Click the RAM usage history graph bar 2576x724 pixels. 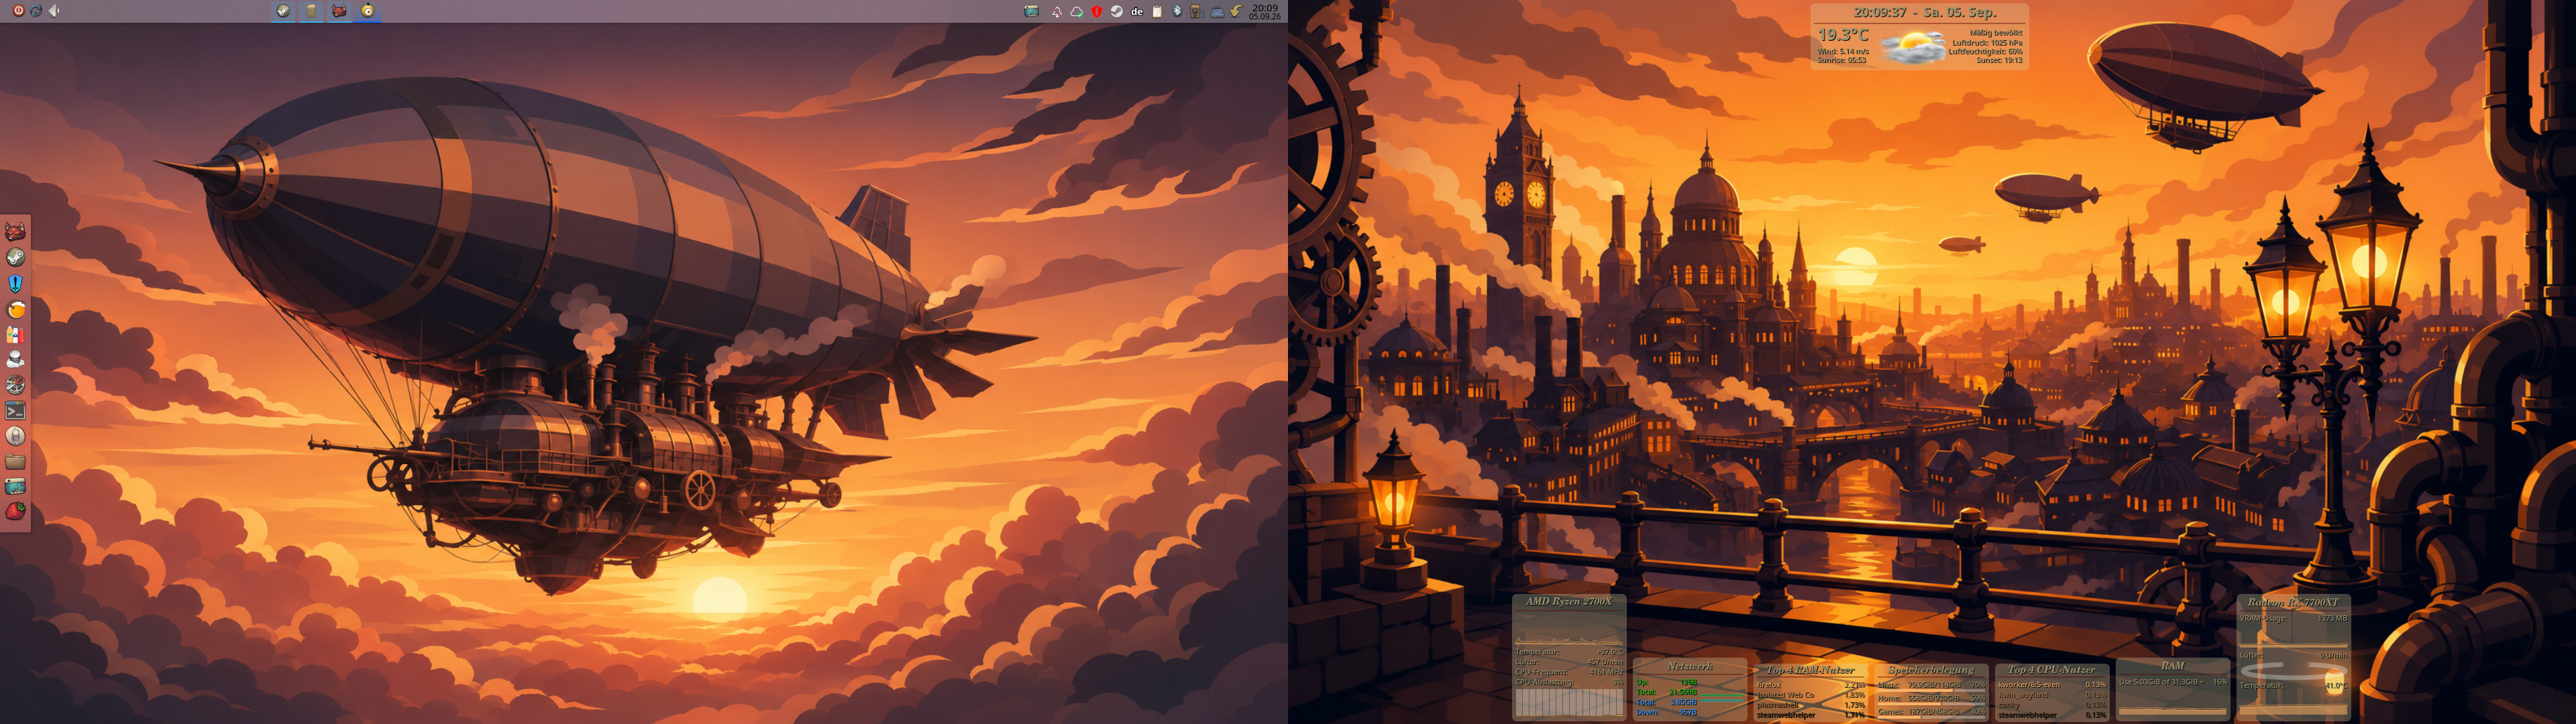tap(2173, 711)
